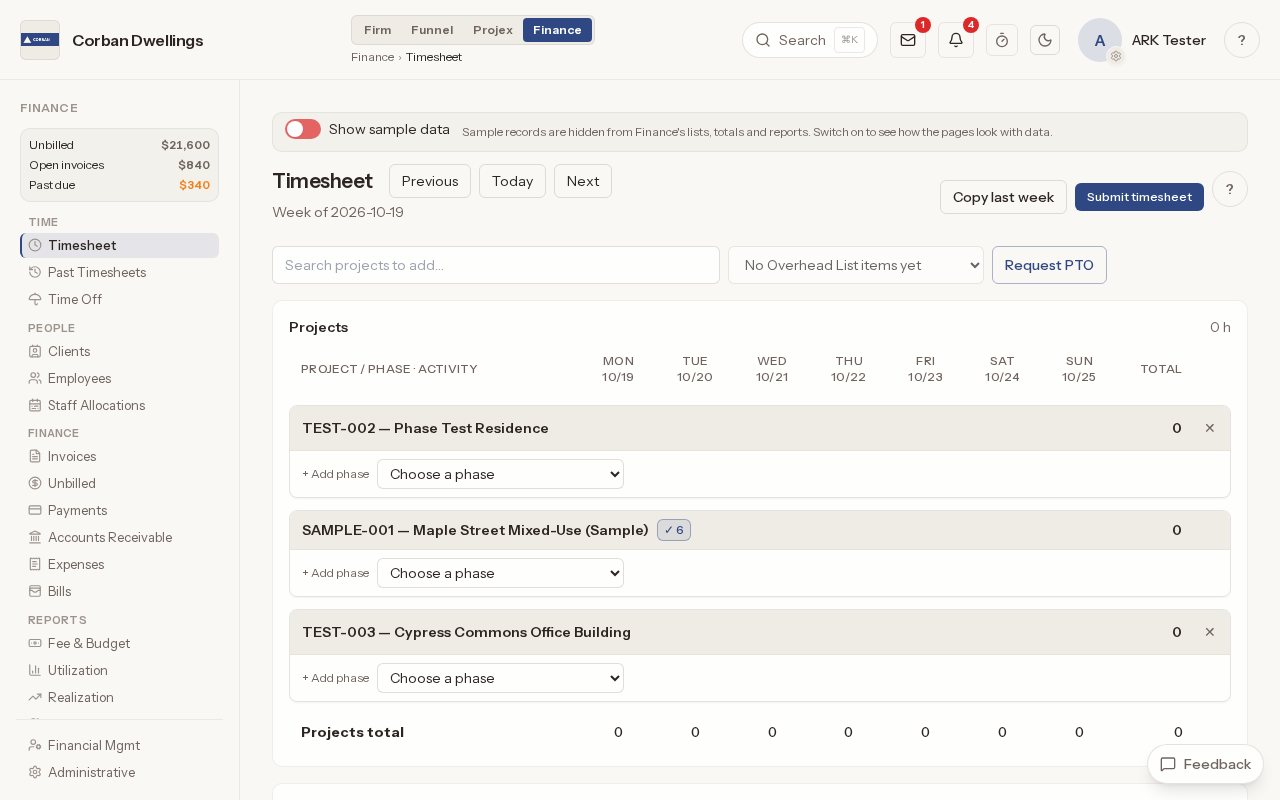Choose a phase for TEST-002 project
Image resolution: width=1280 pixels, height=800 pixels.
coord(500,474)
